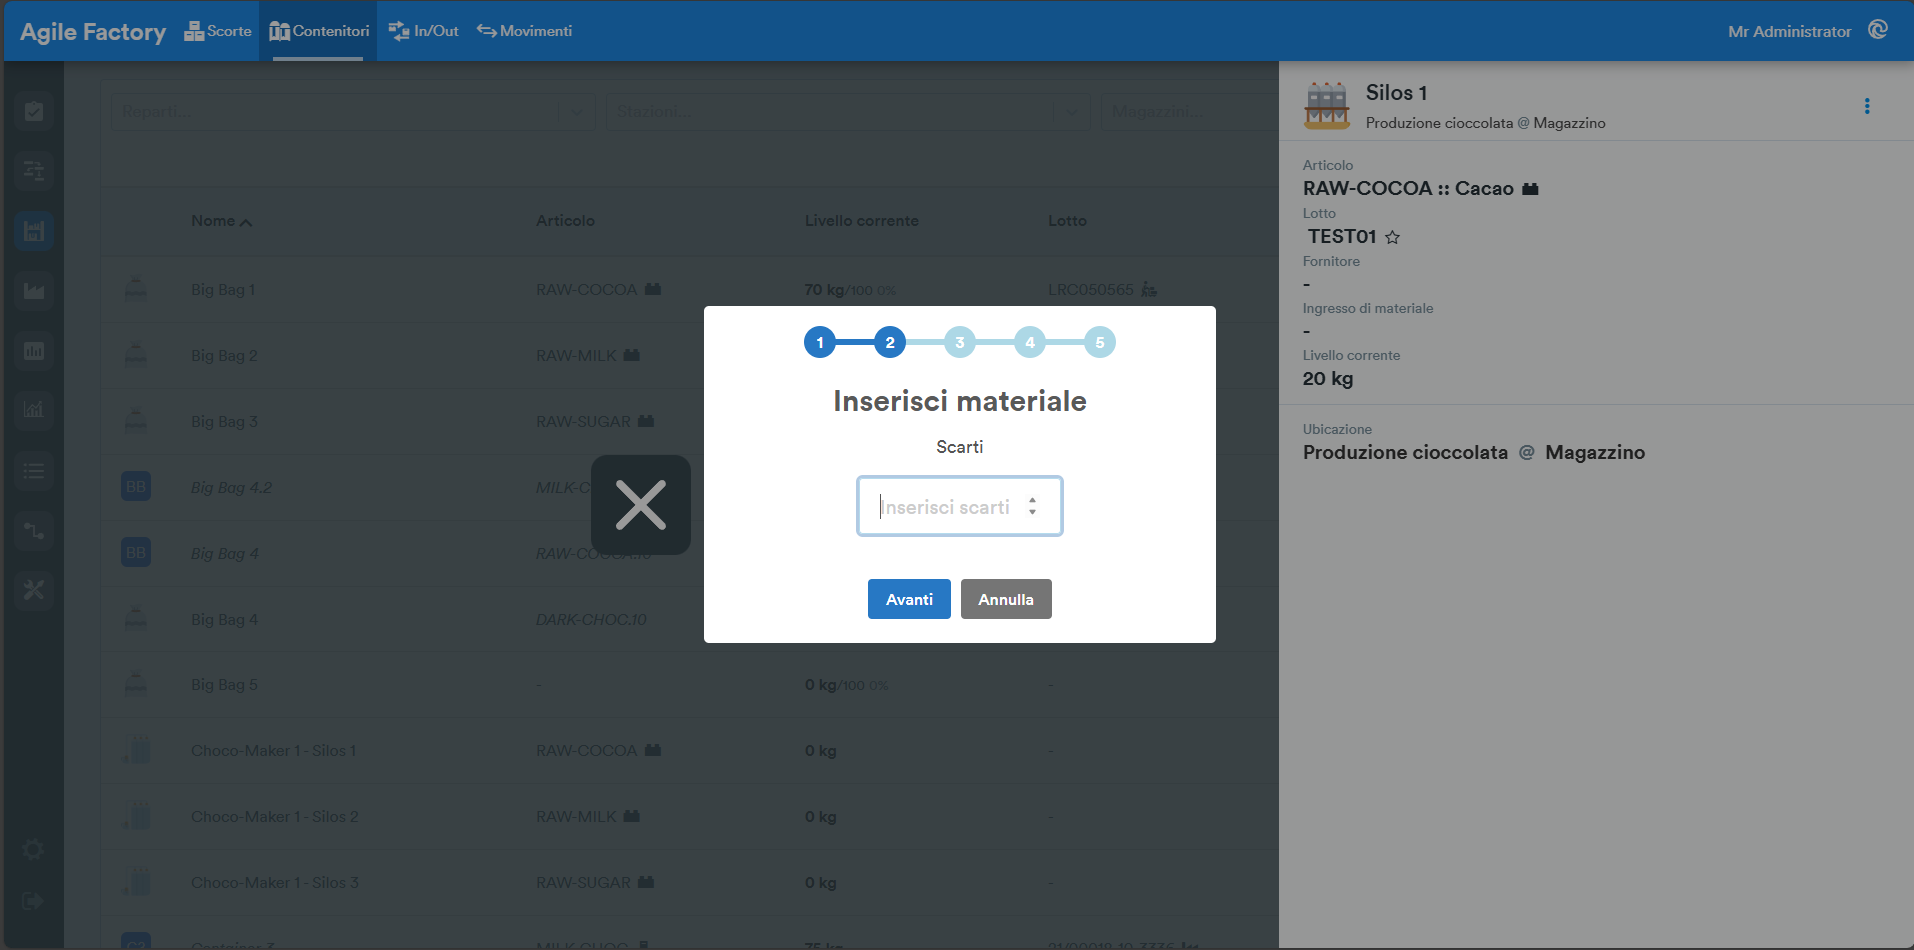
Task: Select the Big Bag 5 row
Action: (689, 685)
